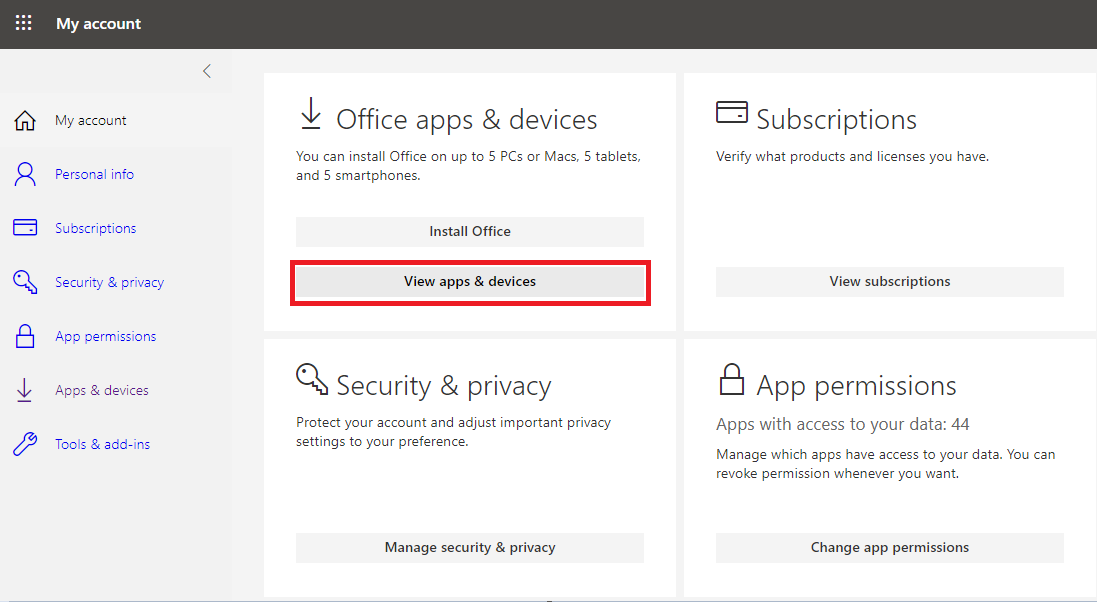
Task: Click the key icon in Security & privacy card
Action: [312, 379]
